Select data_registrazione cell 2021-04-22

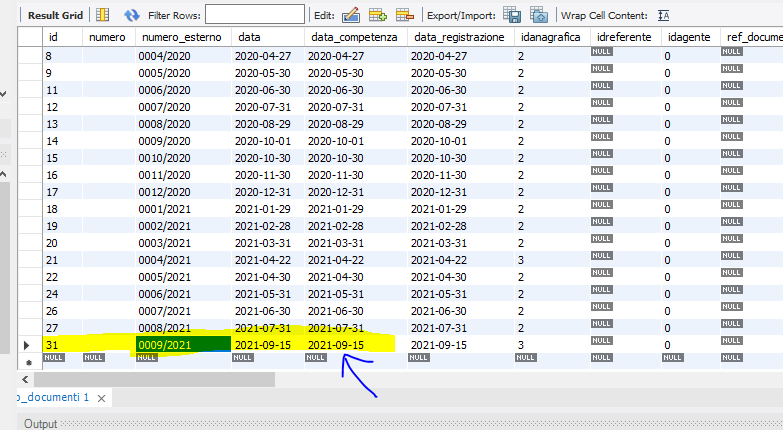pos(460,260)
